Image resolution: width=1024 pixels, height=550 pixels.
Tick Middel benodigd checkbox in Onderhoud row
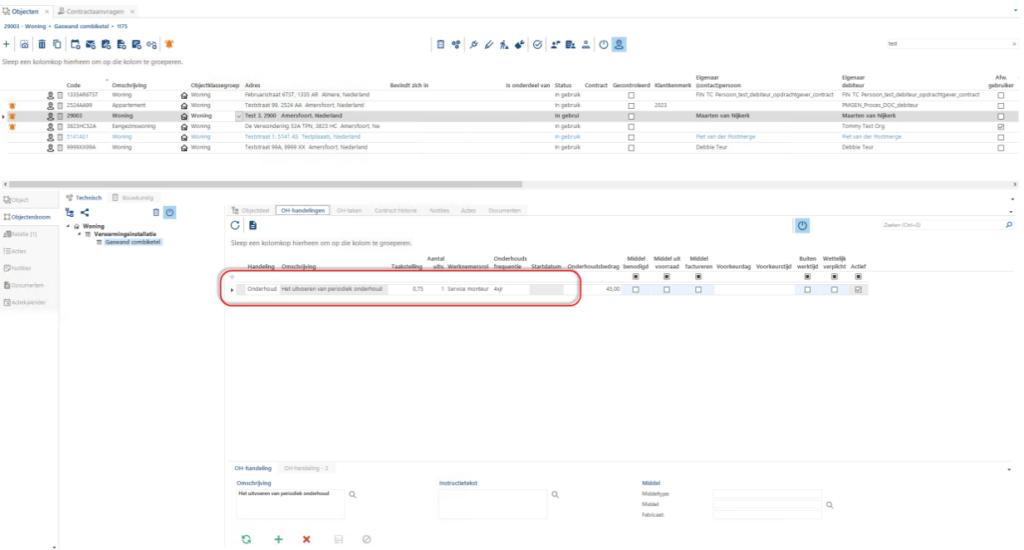[x=635, y=289]
